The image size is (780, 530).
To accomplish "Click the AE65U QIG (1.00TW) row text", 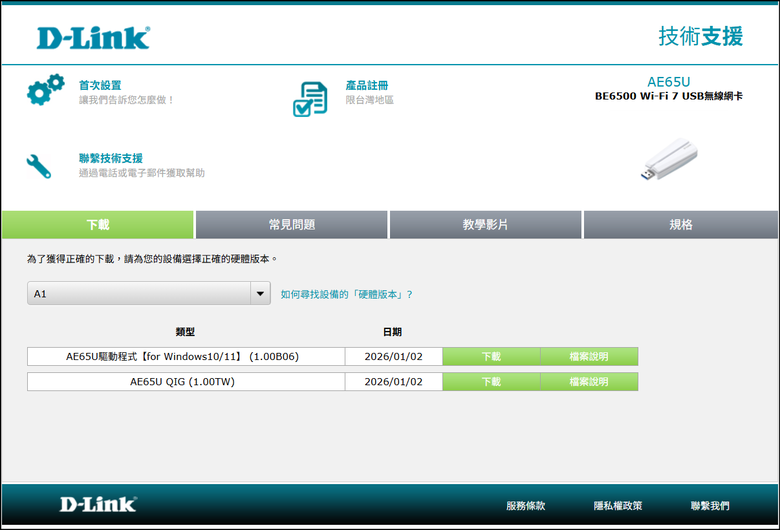I will click(x=183, y=382).
